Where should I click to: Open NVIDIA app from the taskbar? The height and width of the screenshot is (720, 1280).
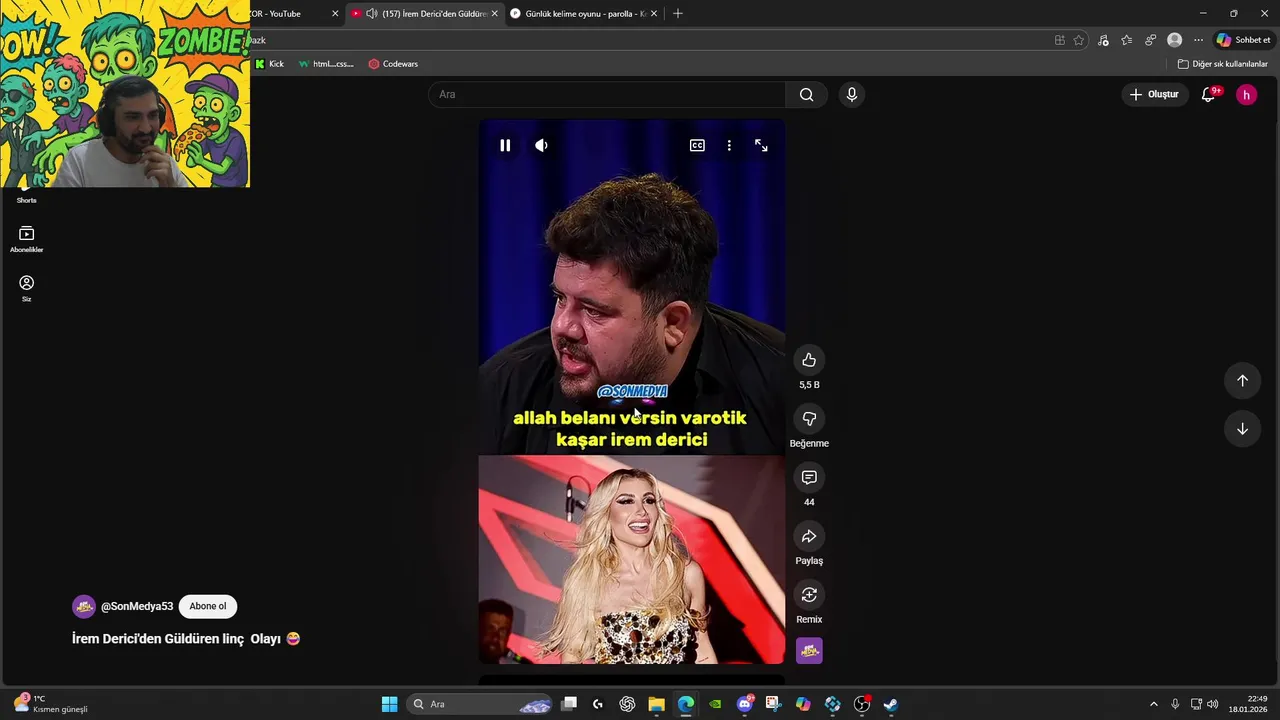pyautogui.click(x=715, y=704)
